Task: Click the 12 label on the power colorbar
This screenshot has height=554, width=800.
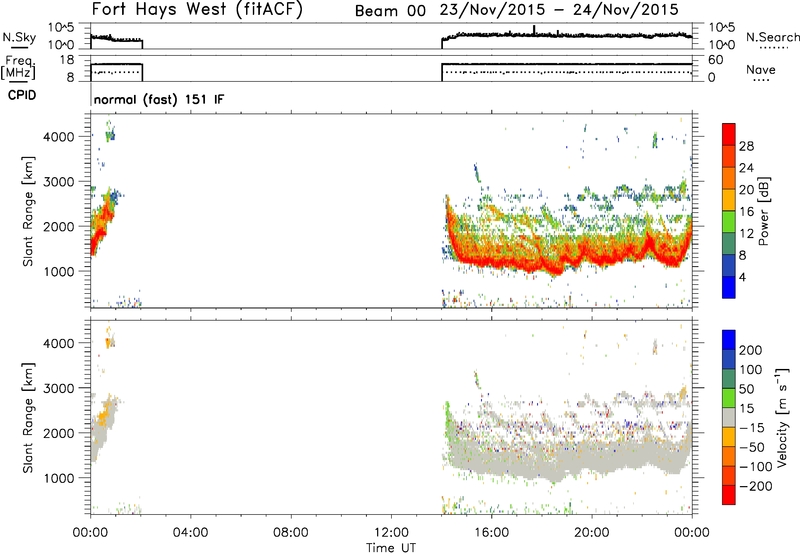Action: (x=746, y=233)
